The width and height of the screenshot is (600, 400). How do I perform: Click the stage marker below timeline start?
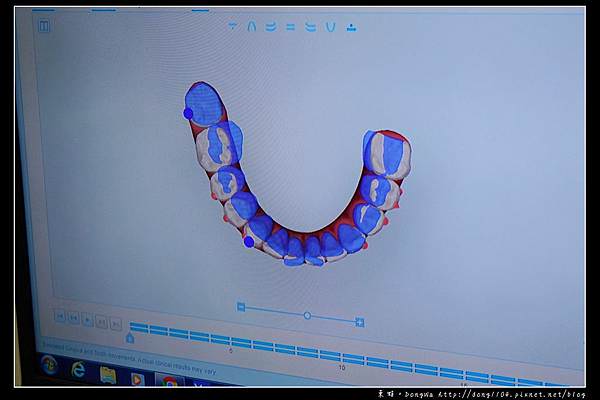click(x=130, y=338)
